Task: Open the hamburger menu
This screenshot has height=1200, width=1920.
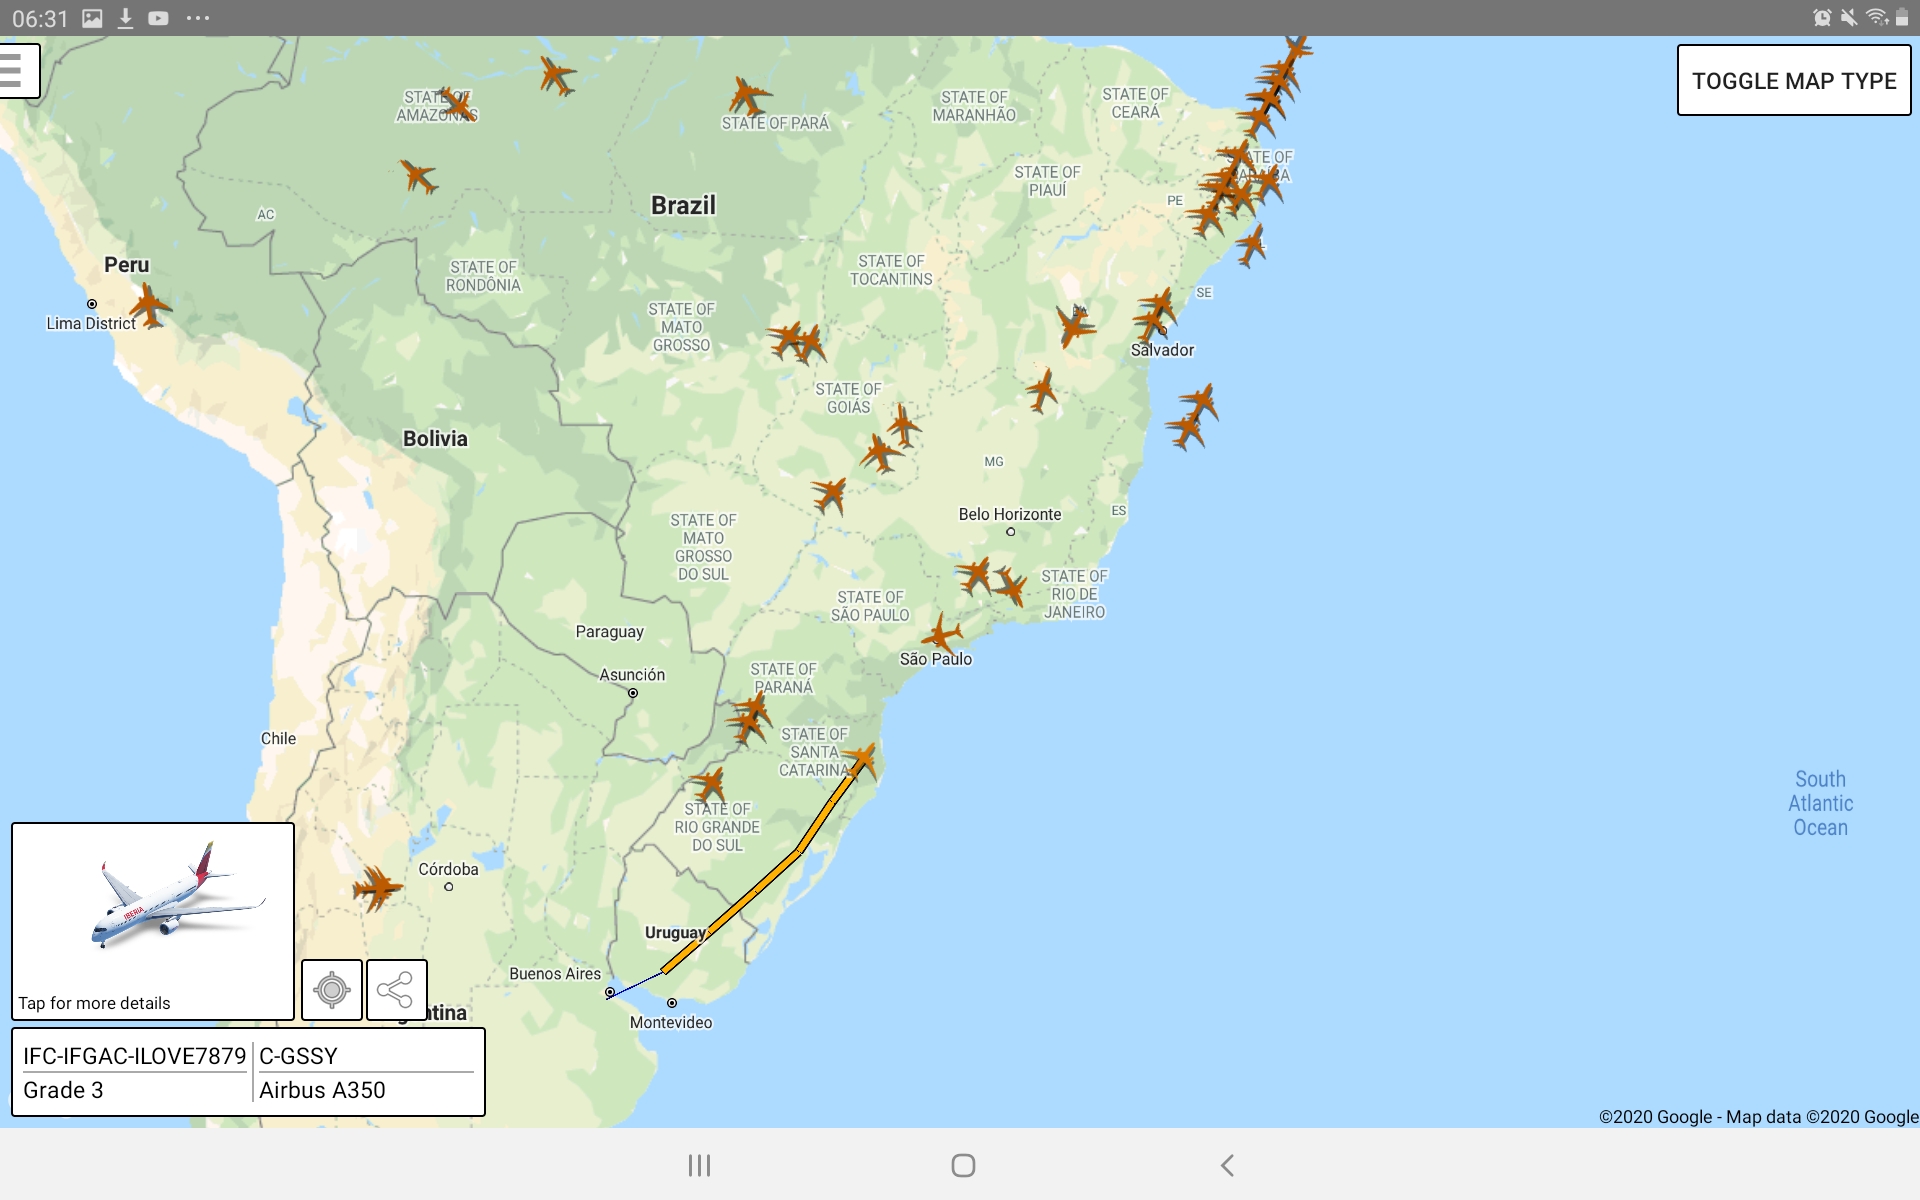Action: [x=17, y=71]
